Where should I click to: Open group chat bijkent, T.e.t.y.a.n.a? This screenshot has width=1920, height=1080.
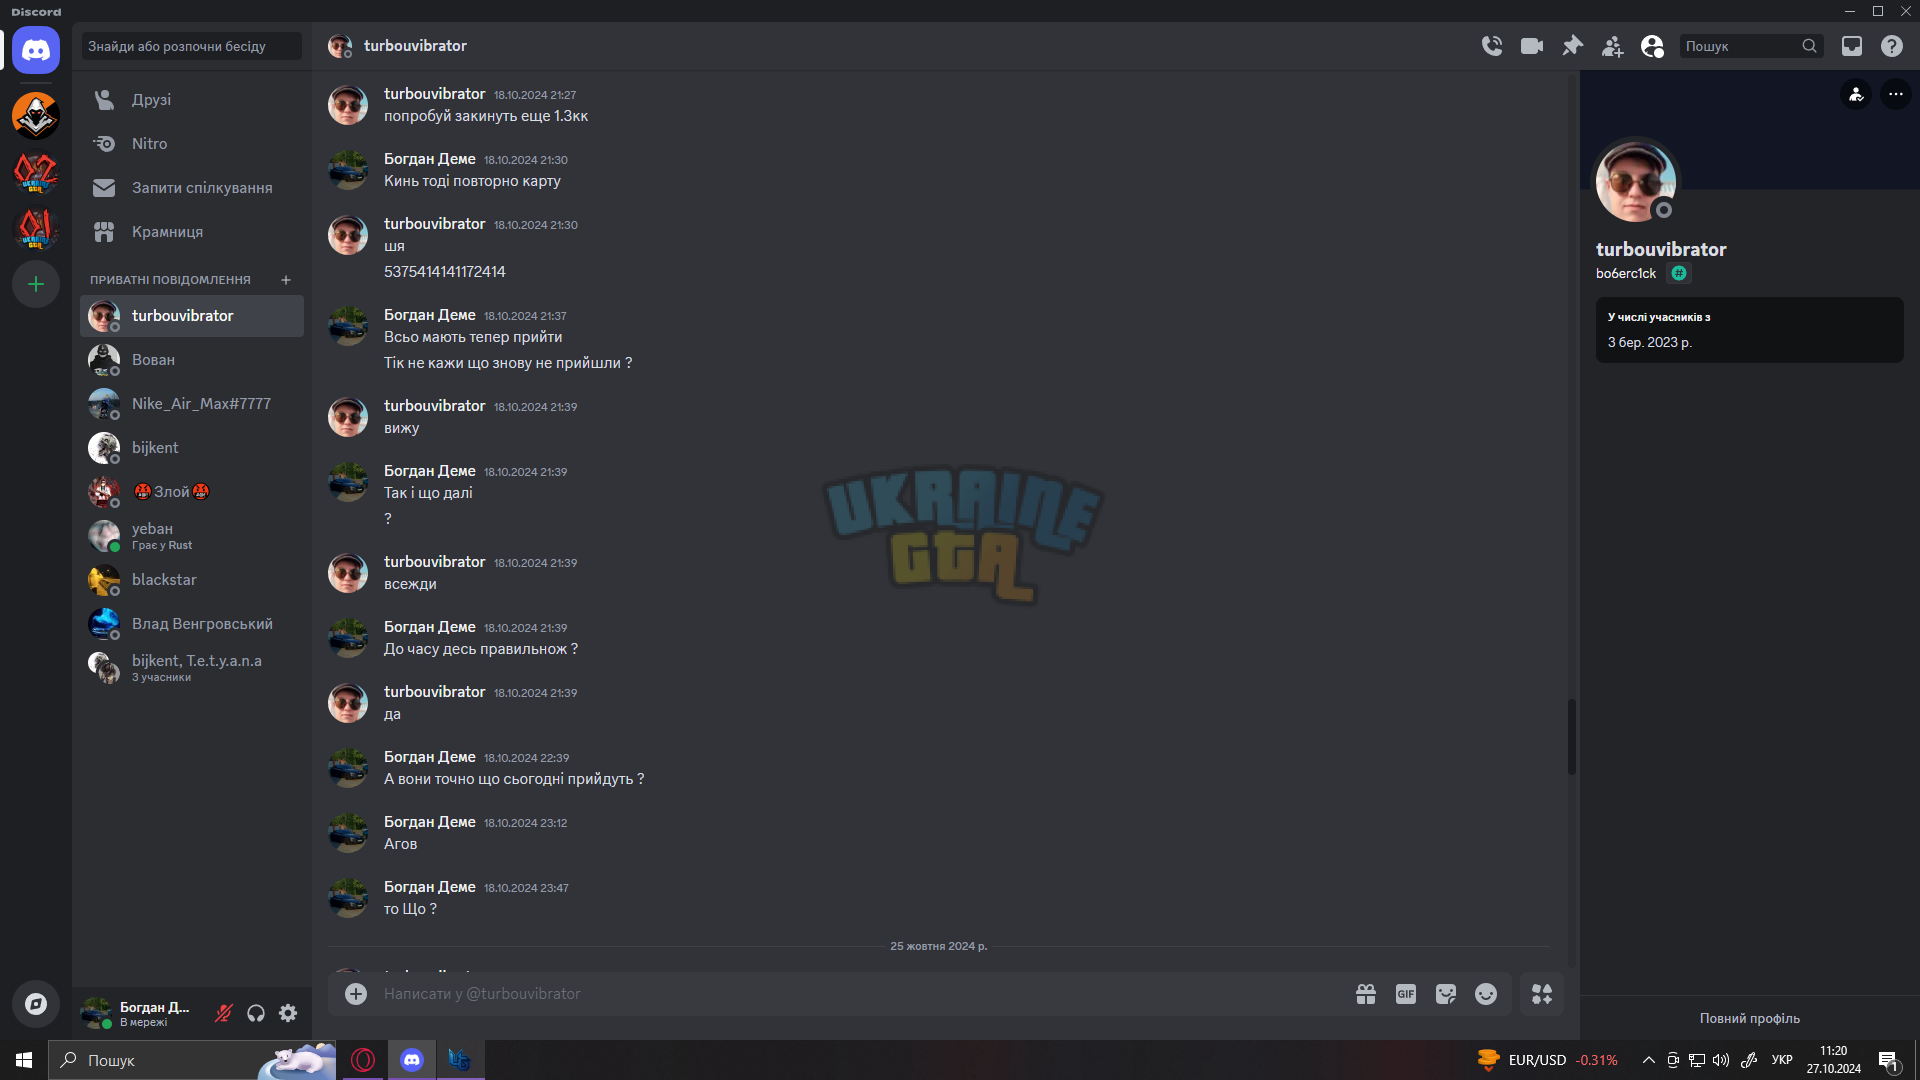point(192,668)
